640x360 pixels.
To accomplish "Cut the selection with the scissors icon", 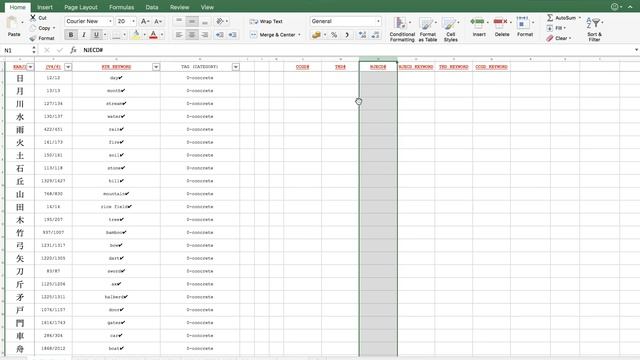I will [x=33, y=18].
